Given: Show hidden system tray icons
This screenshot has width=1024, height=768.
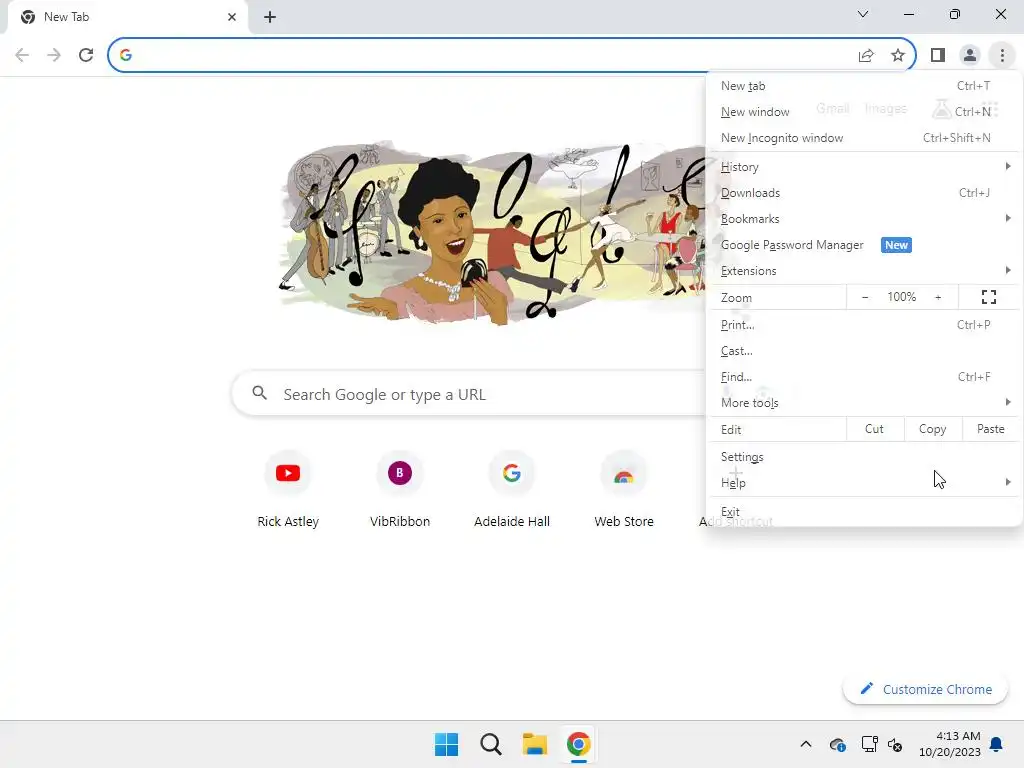Looking at the screenshot, I should tap(806, 744).
